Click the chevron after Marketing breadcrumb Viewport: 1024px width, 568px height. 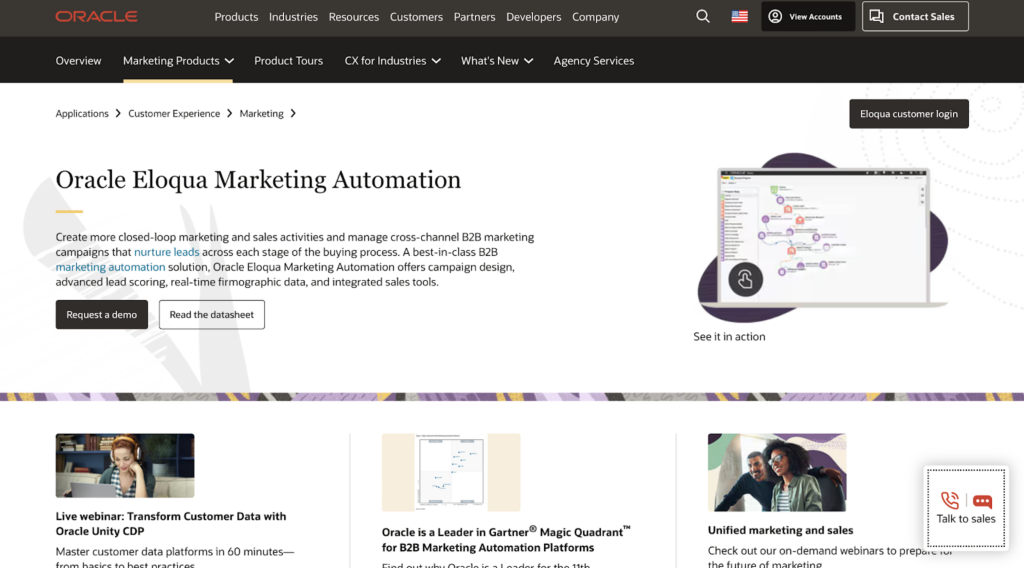293,114
